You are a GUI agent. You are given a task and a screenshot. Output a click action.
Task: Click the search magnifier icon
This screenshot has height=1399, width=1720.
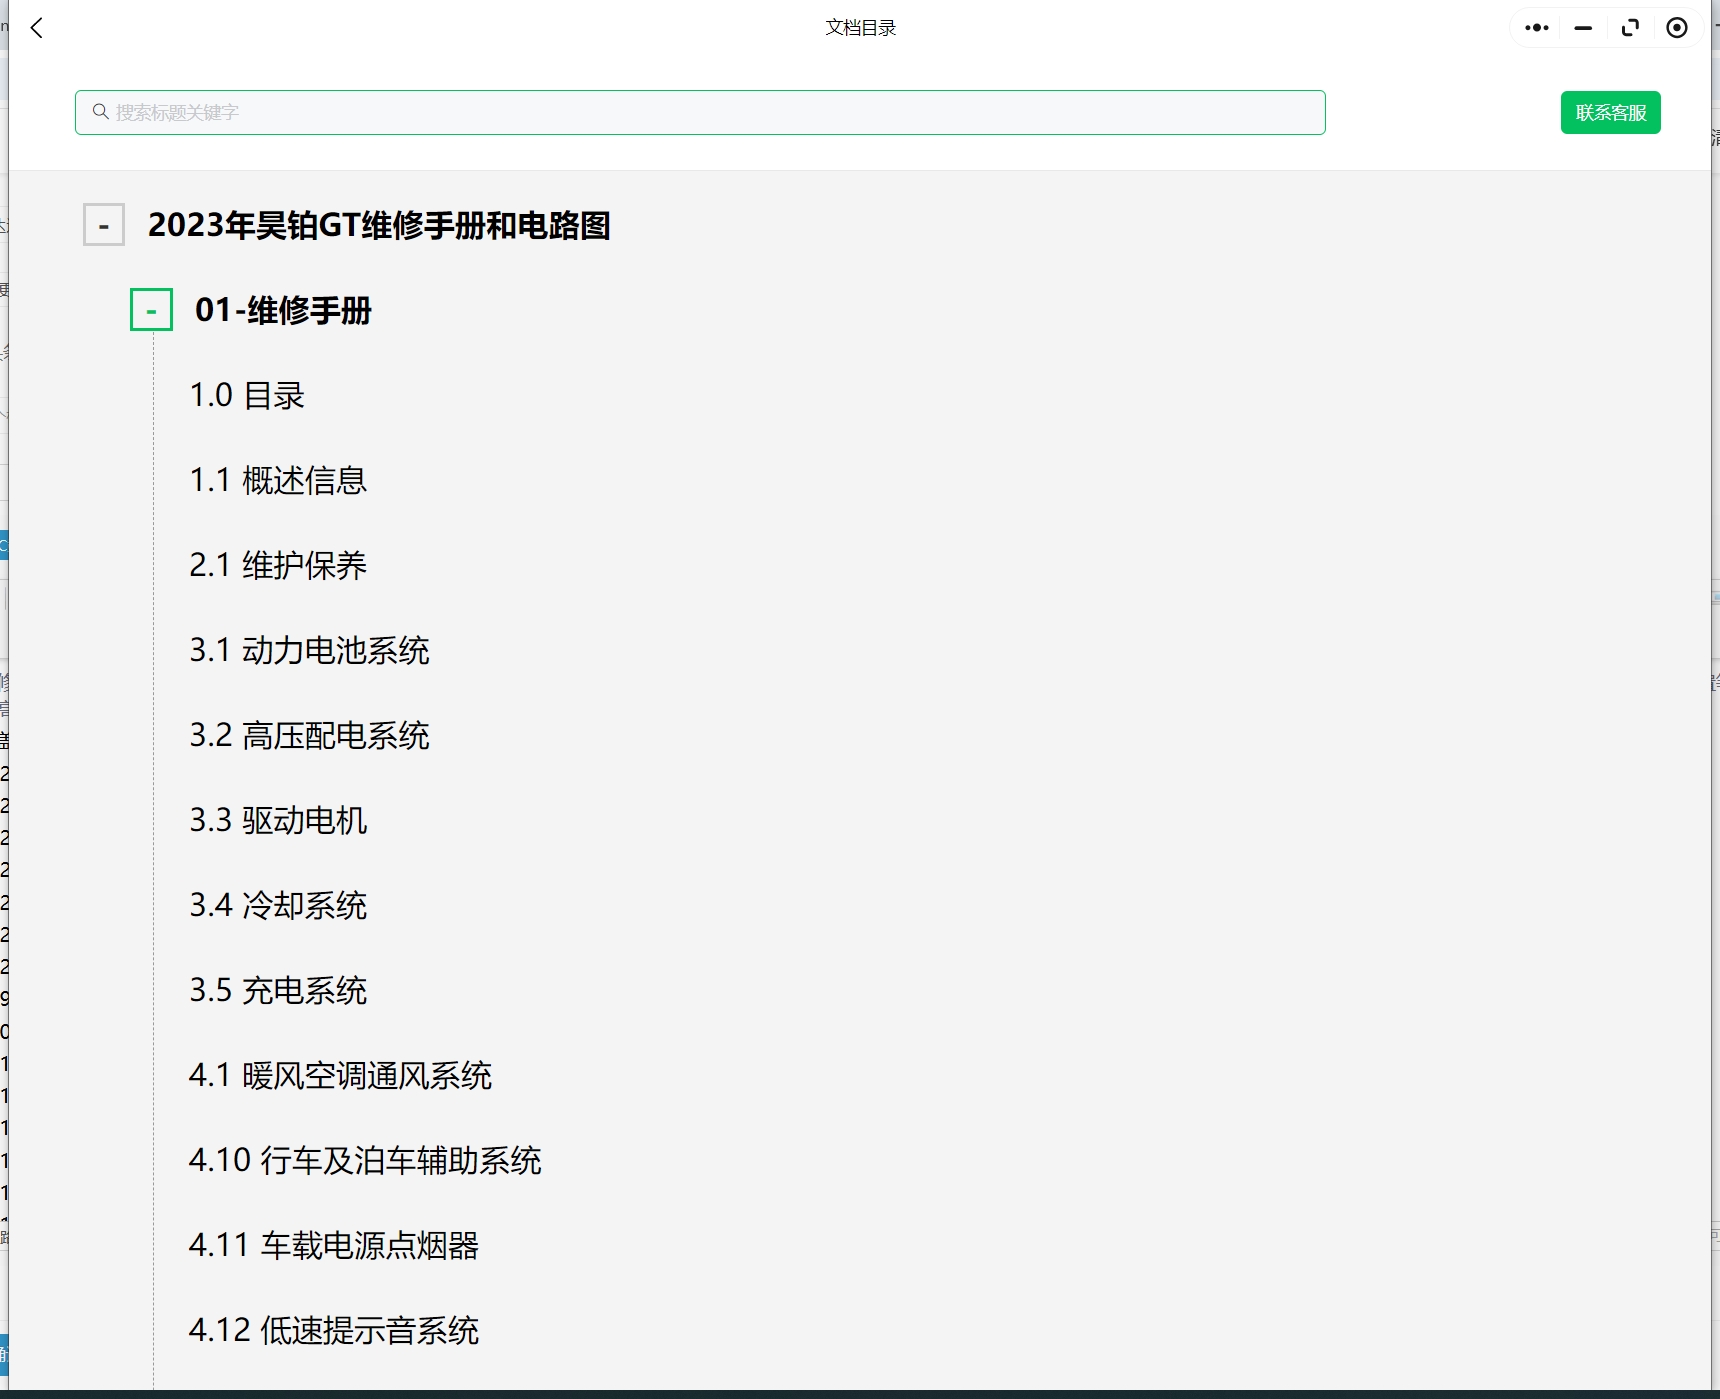[x=100, y=112]
